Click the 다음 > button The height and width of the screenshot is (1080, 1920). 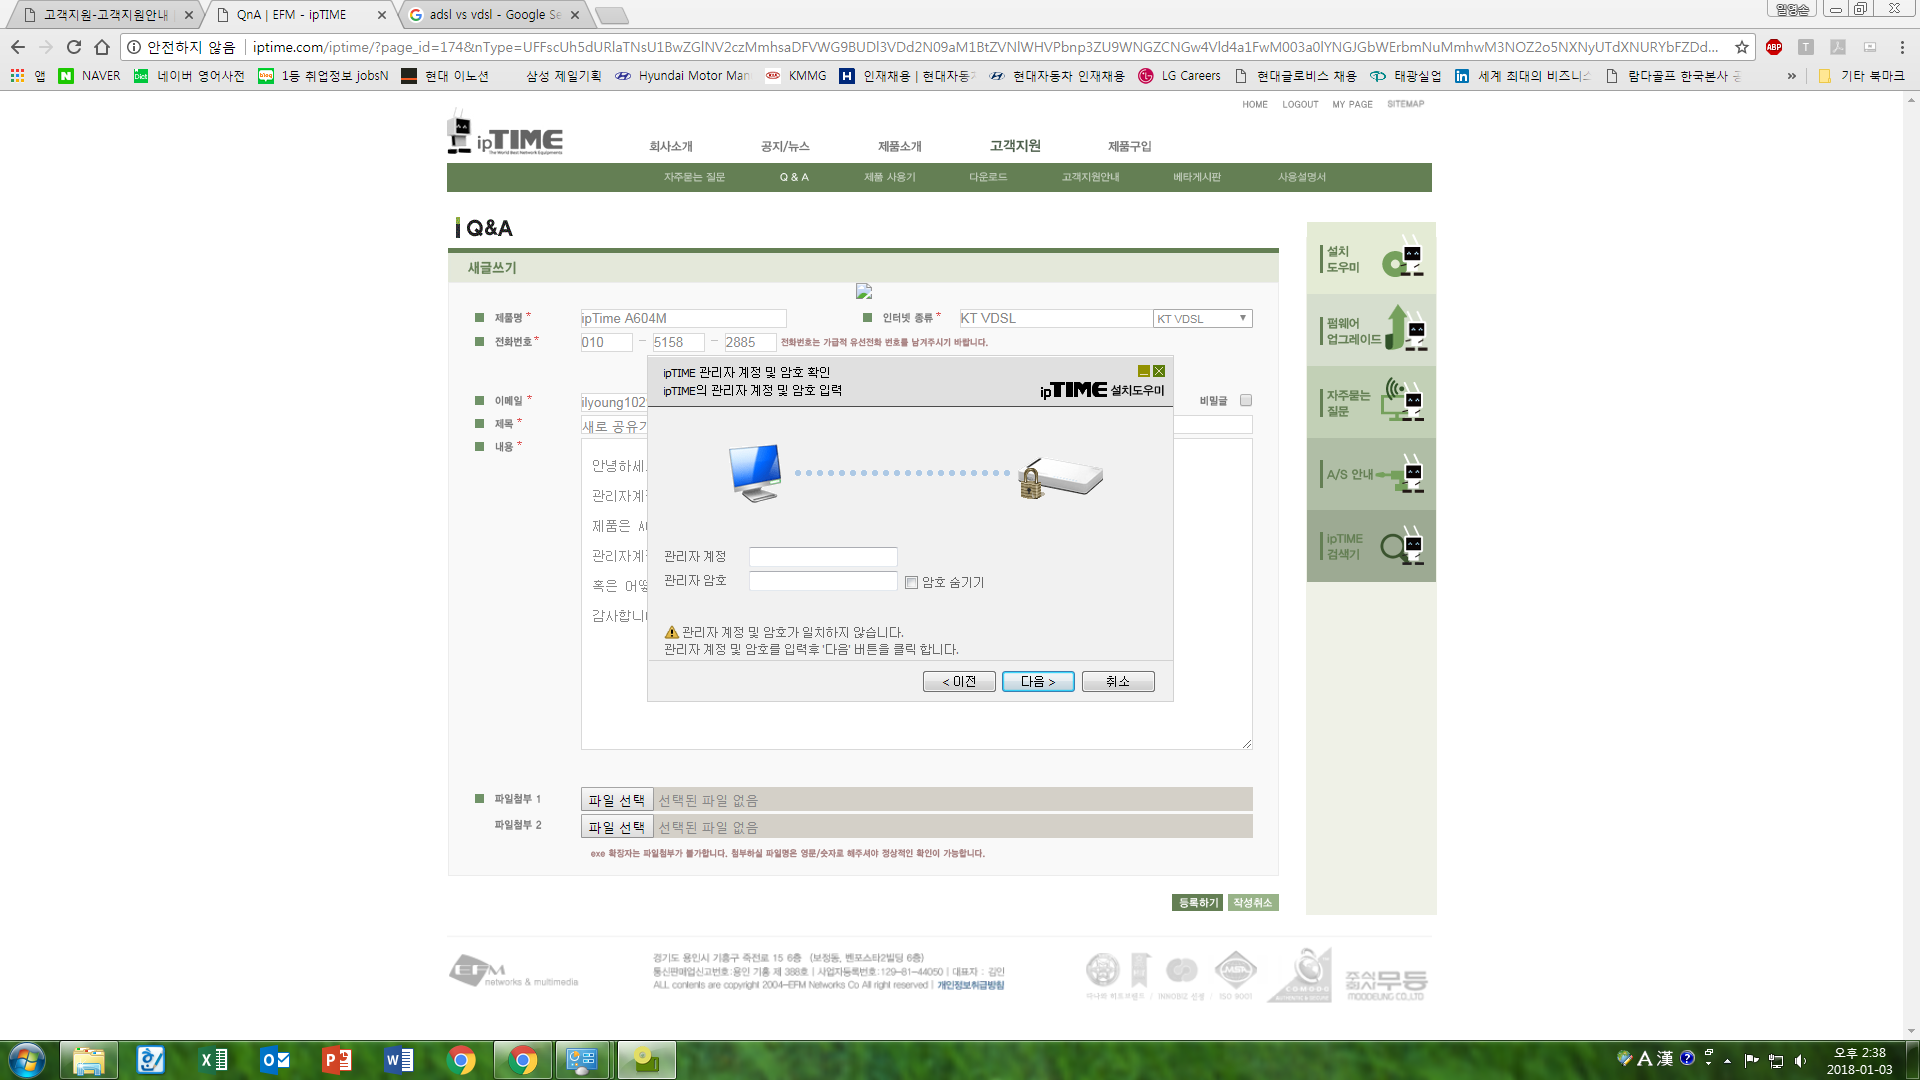(1038, 681)
